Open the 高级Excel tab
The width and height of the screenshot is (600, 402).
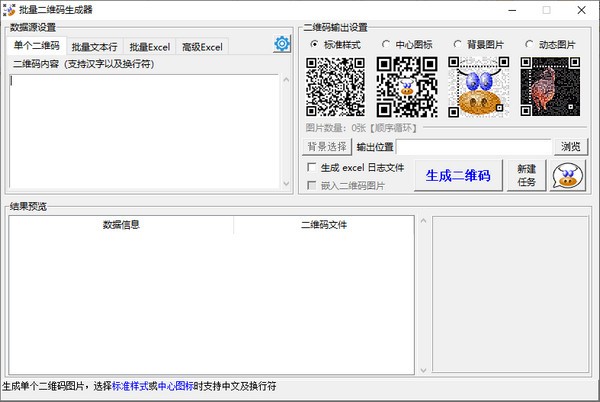point(202,47)
